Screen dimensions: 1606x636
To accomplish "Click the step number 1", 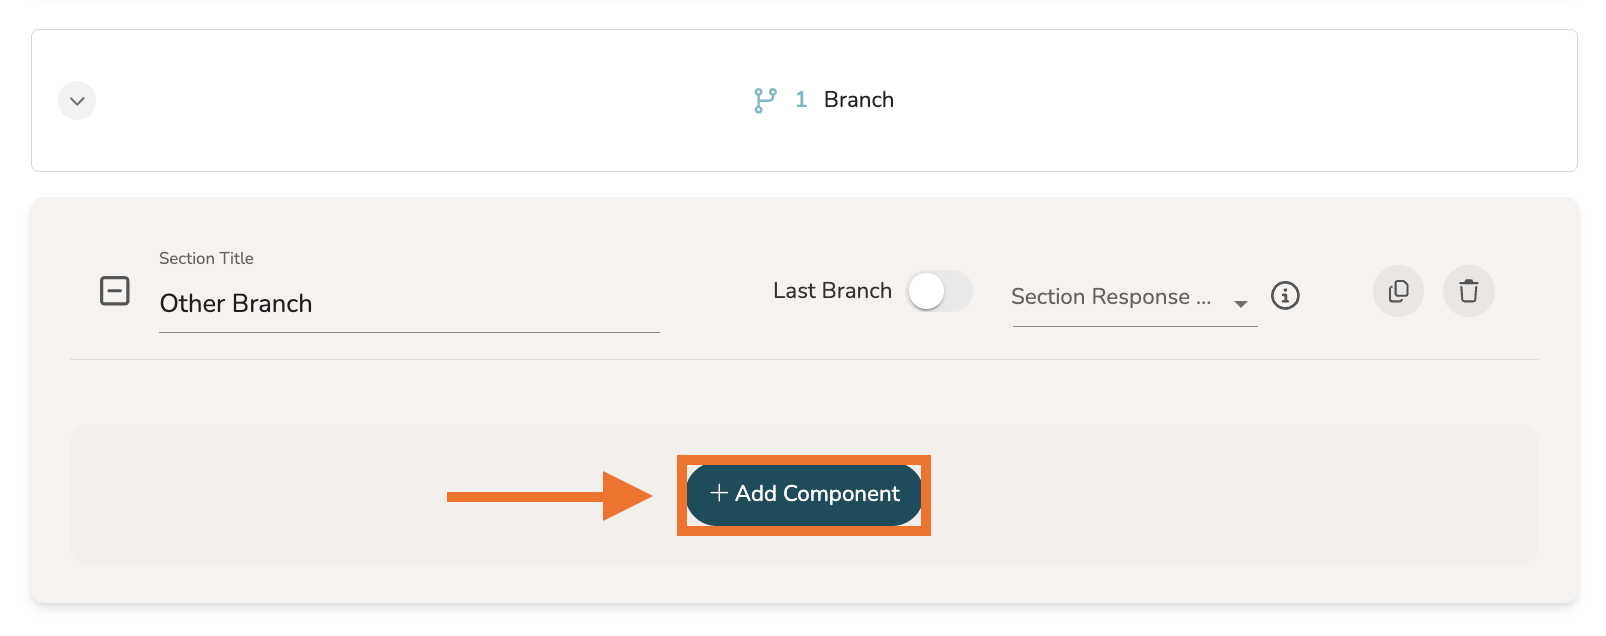I will (x=801, y=100).
